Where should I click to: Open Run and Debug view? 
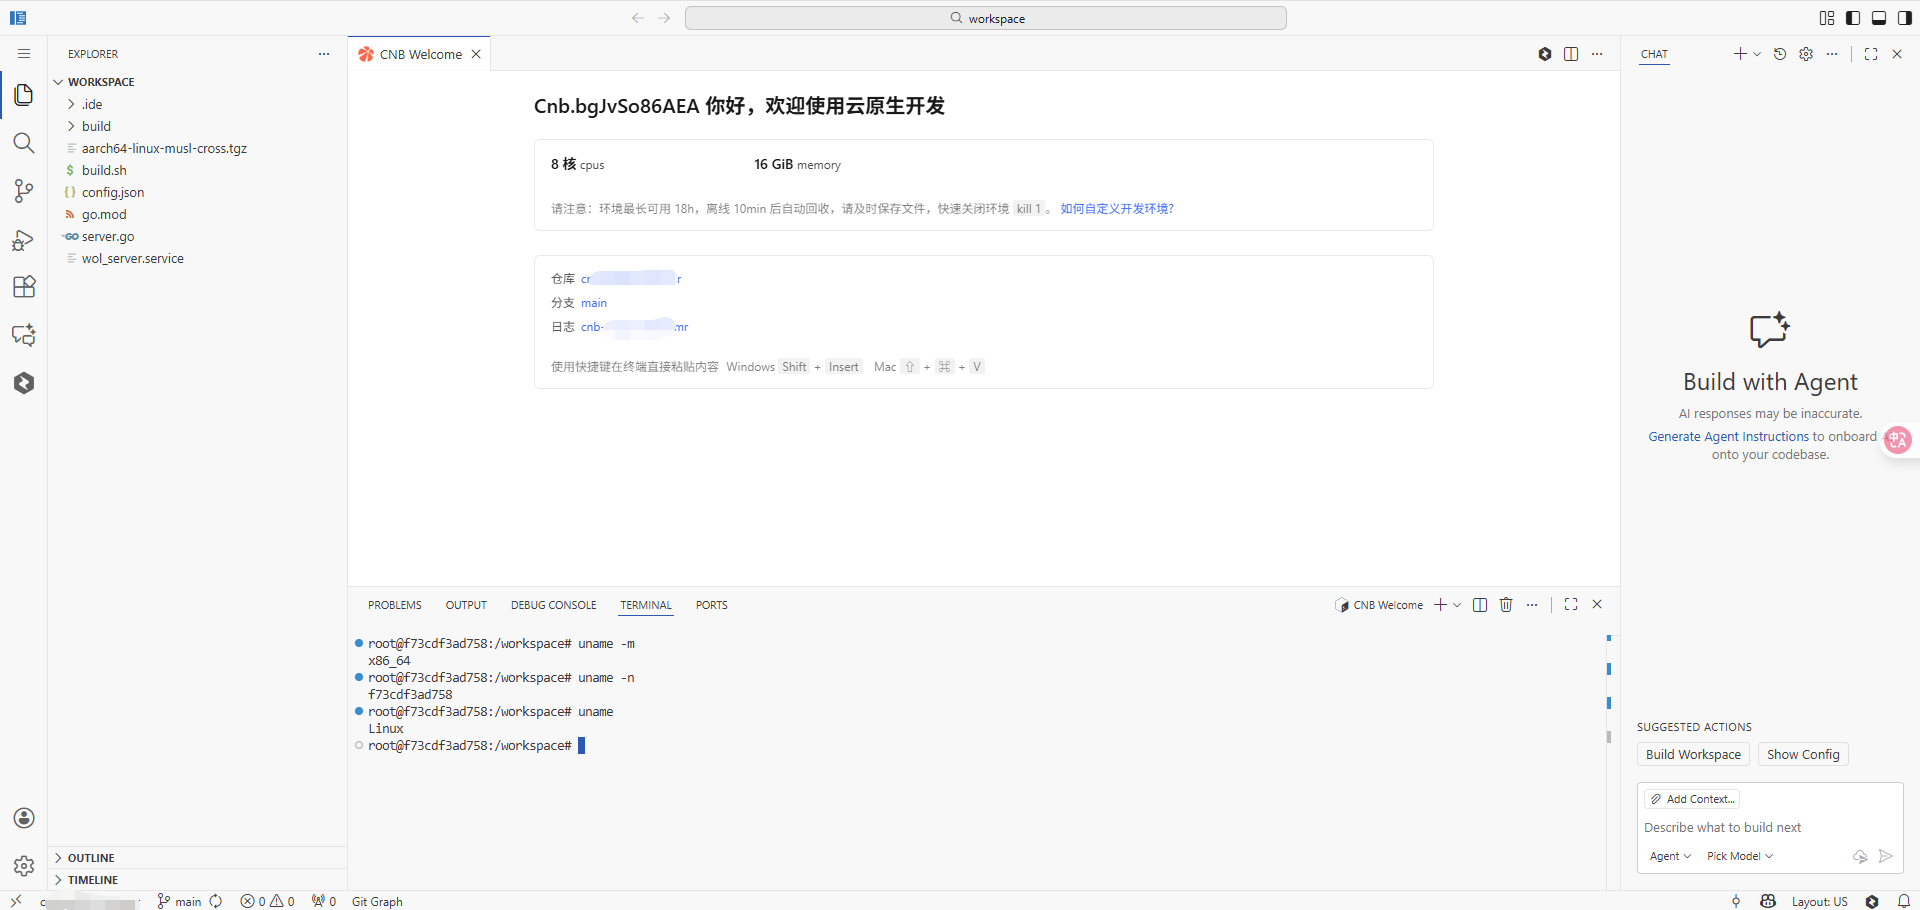[24, 240]
